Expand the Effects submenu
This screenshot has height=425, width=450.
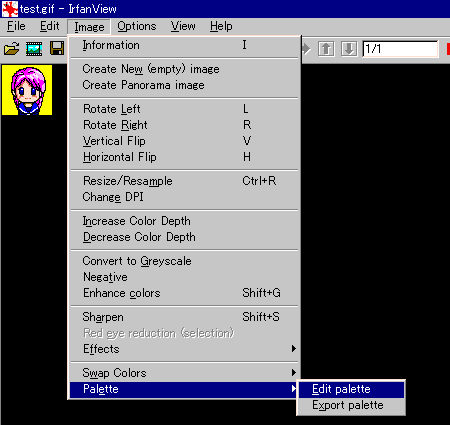(x=184, y=349)
